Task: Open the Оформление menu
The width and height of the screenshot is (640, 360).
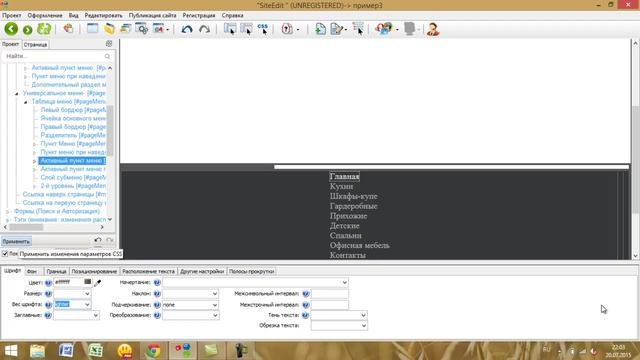Action: [x=45, y=15]
